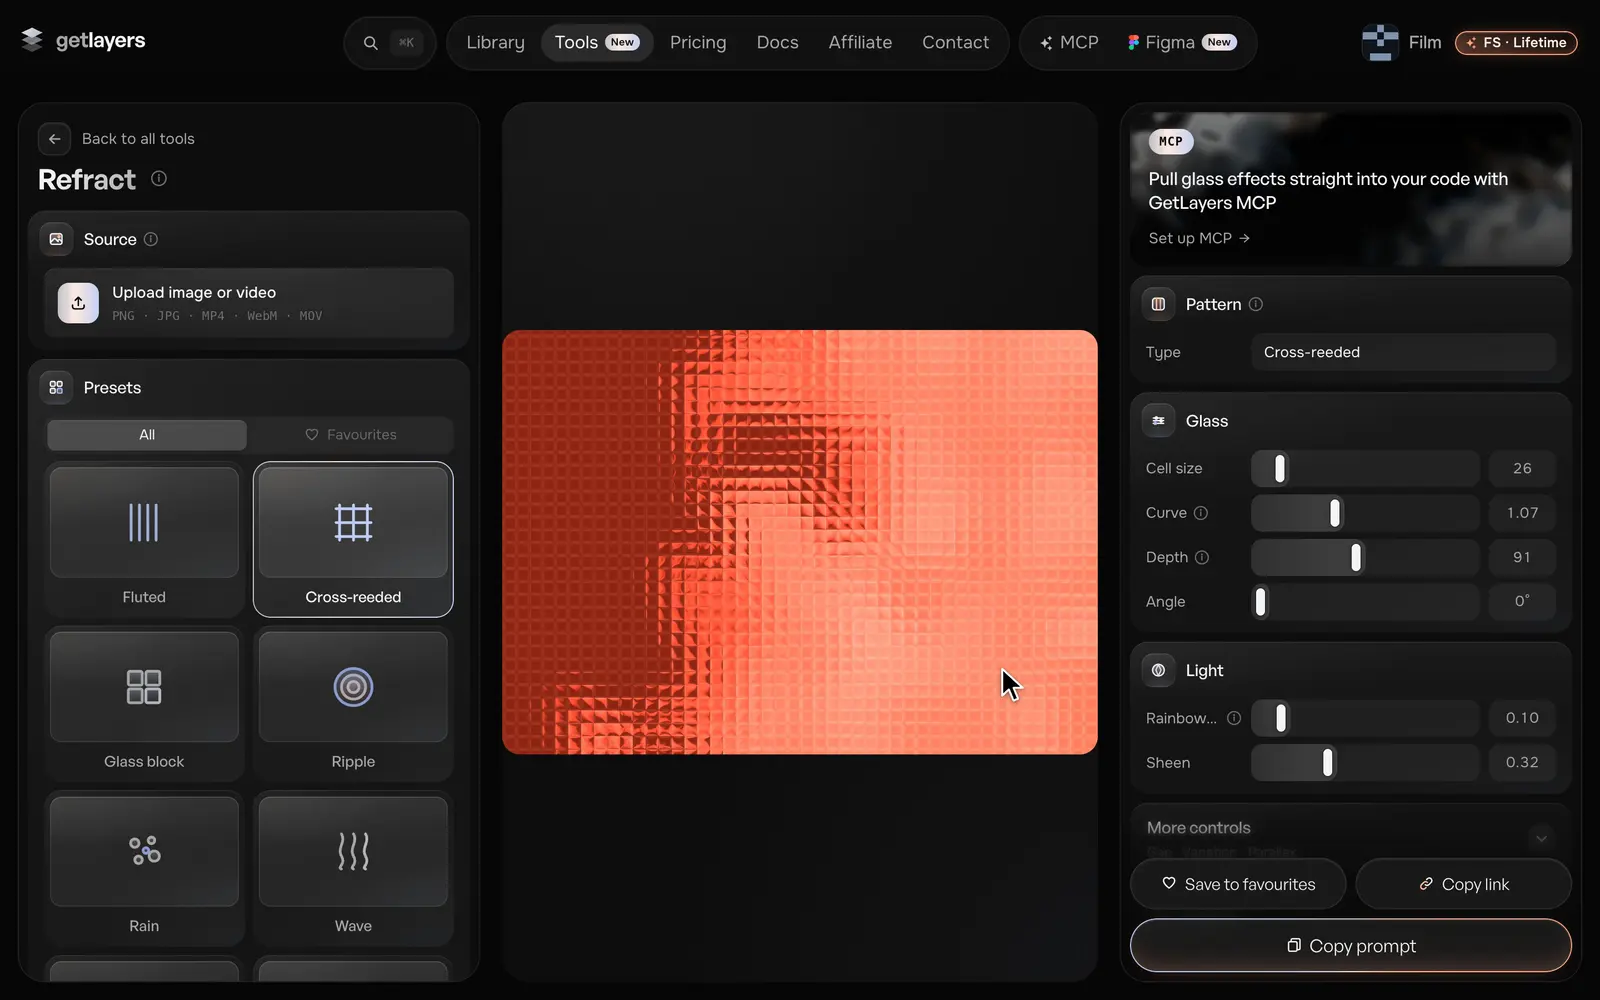Select the All presets filter
Image resolution: width=1600 pixels, height=1000 pixels.
coord(147,435)
